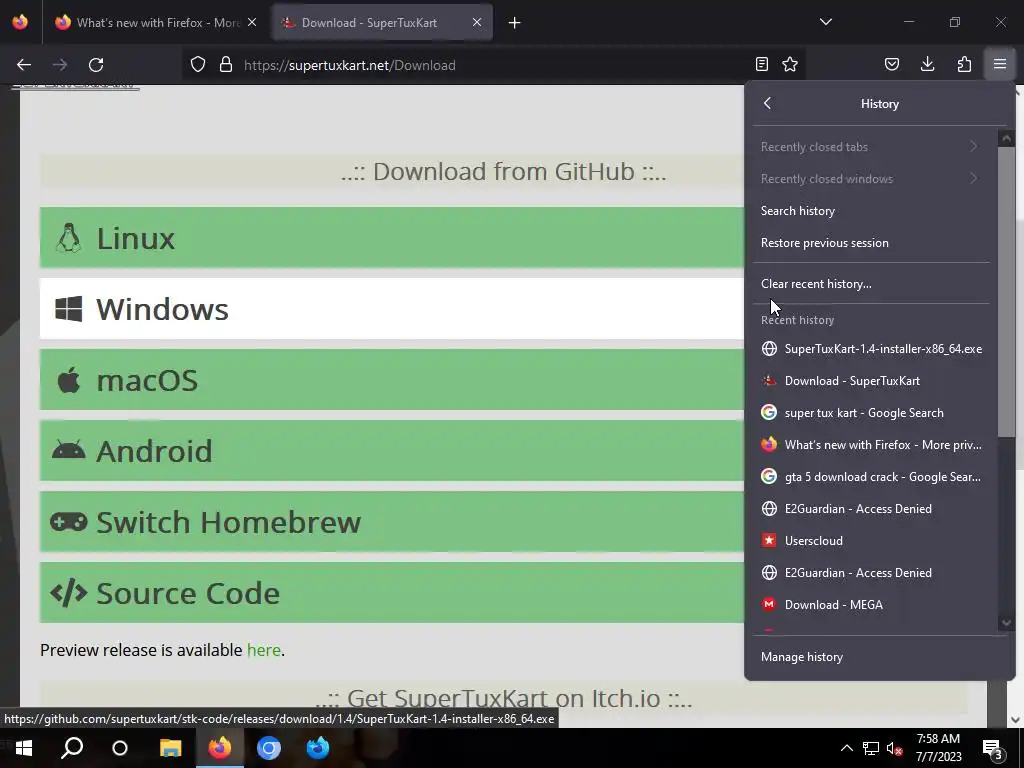The width and height of the screenshot is (1024, 768).
Task: Open File Explorer from taskbar
Action: [x=170, y=748]
